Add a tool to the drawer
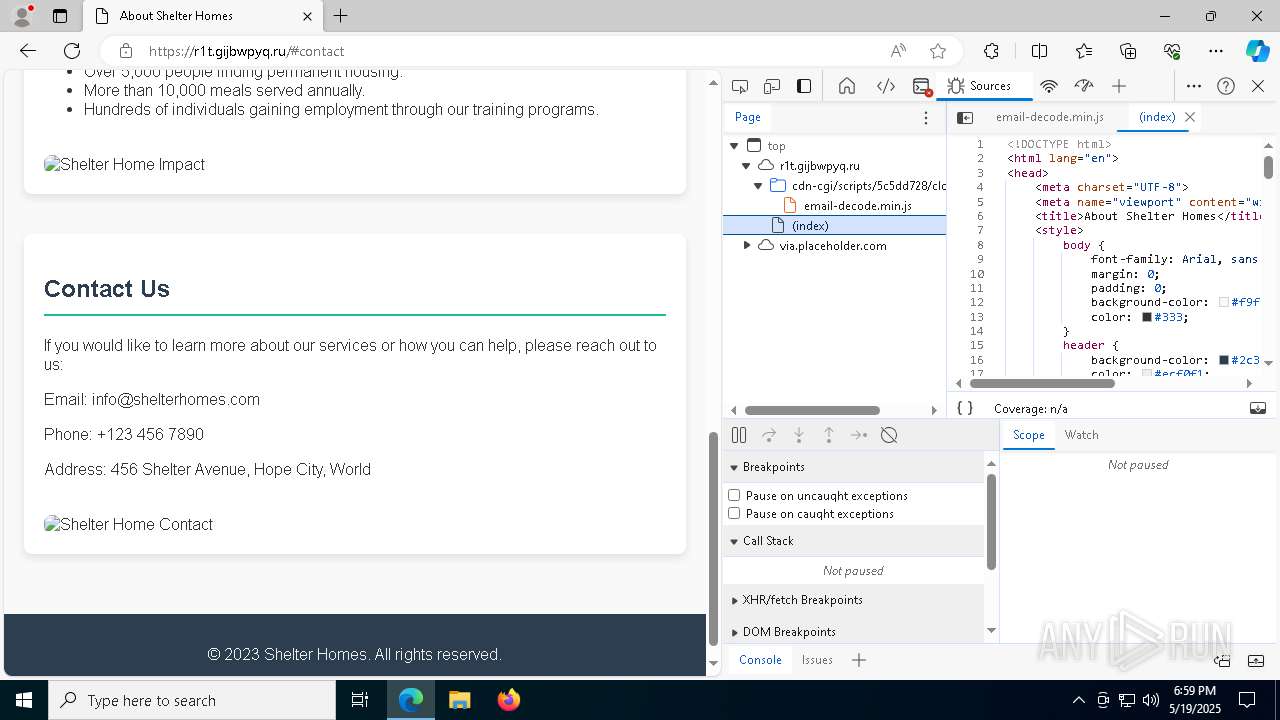 click(x=859, y=660)
